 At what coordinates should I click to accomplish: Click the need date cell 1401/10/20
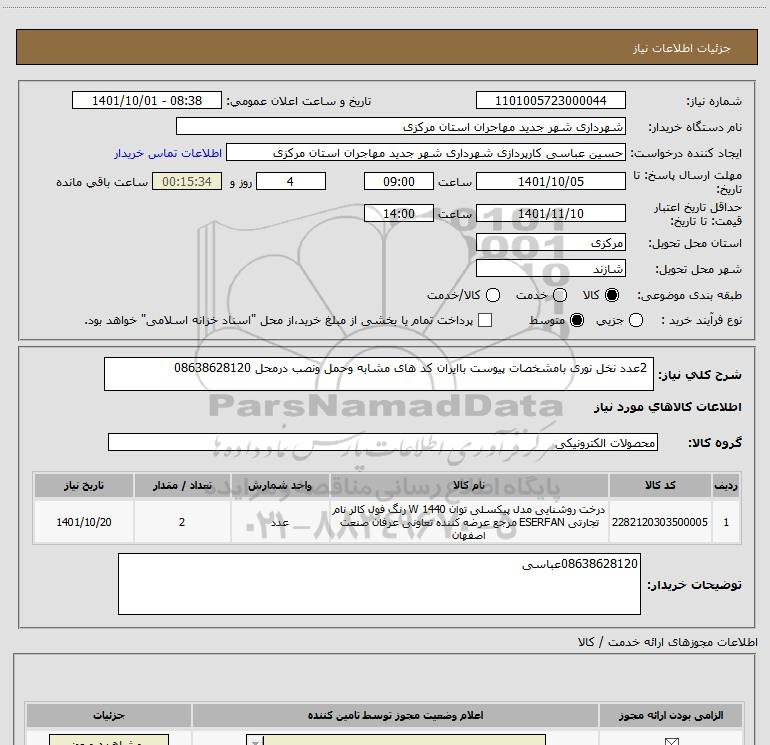[x=83, y=522]
